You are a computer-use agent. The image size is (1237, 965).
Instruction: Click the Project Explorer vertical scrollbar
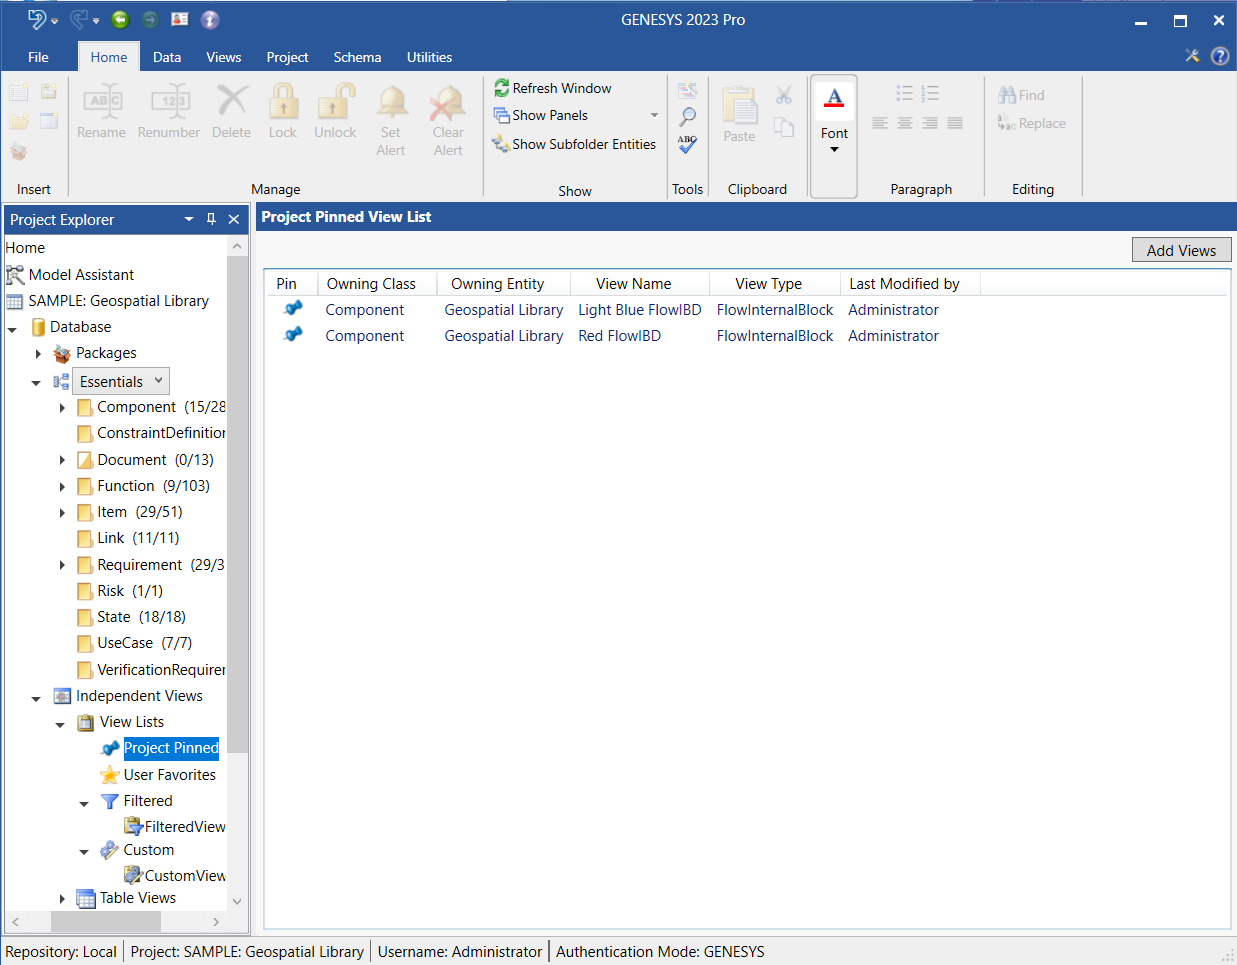pos(237,500)
